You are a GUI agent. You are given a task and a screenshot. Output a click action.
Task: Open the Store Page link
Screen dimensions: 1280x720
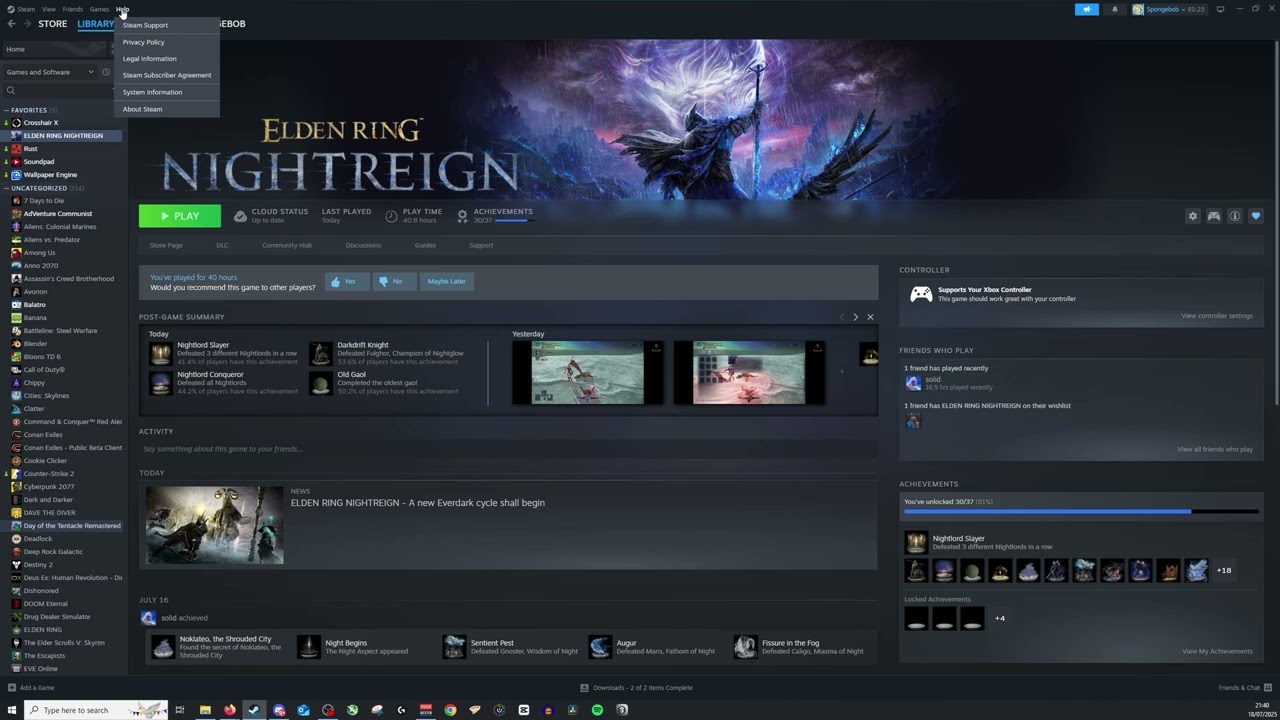(166, 245)
